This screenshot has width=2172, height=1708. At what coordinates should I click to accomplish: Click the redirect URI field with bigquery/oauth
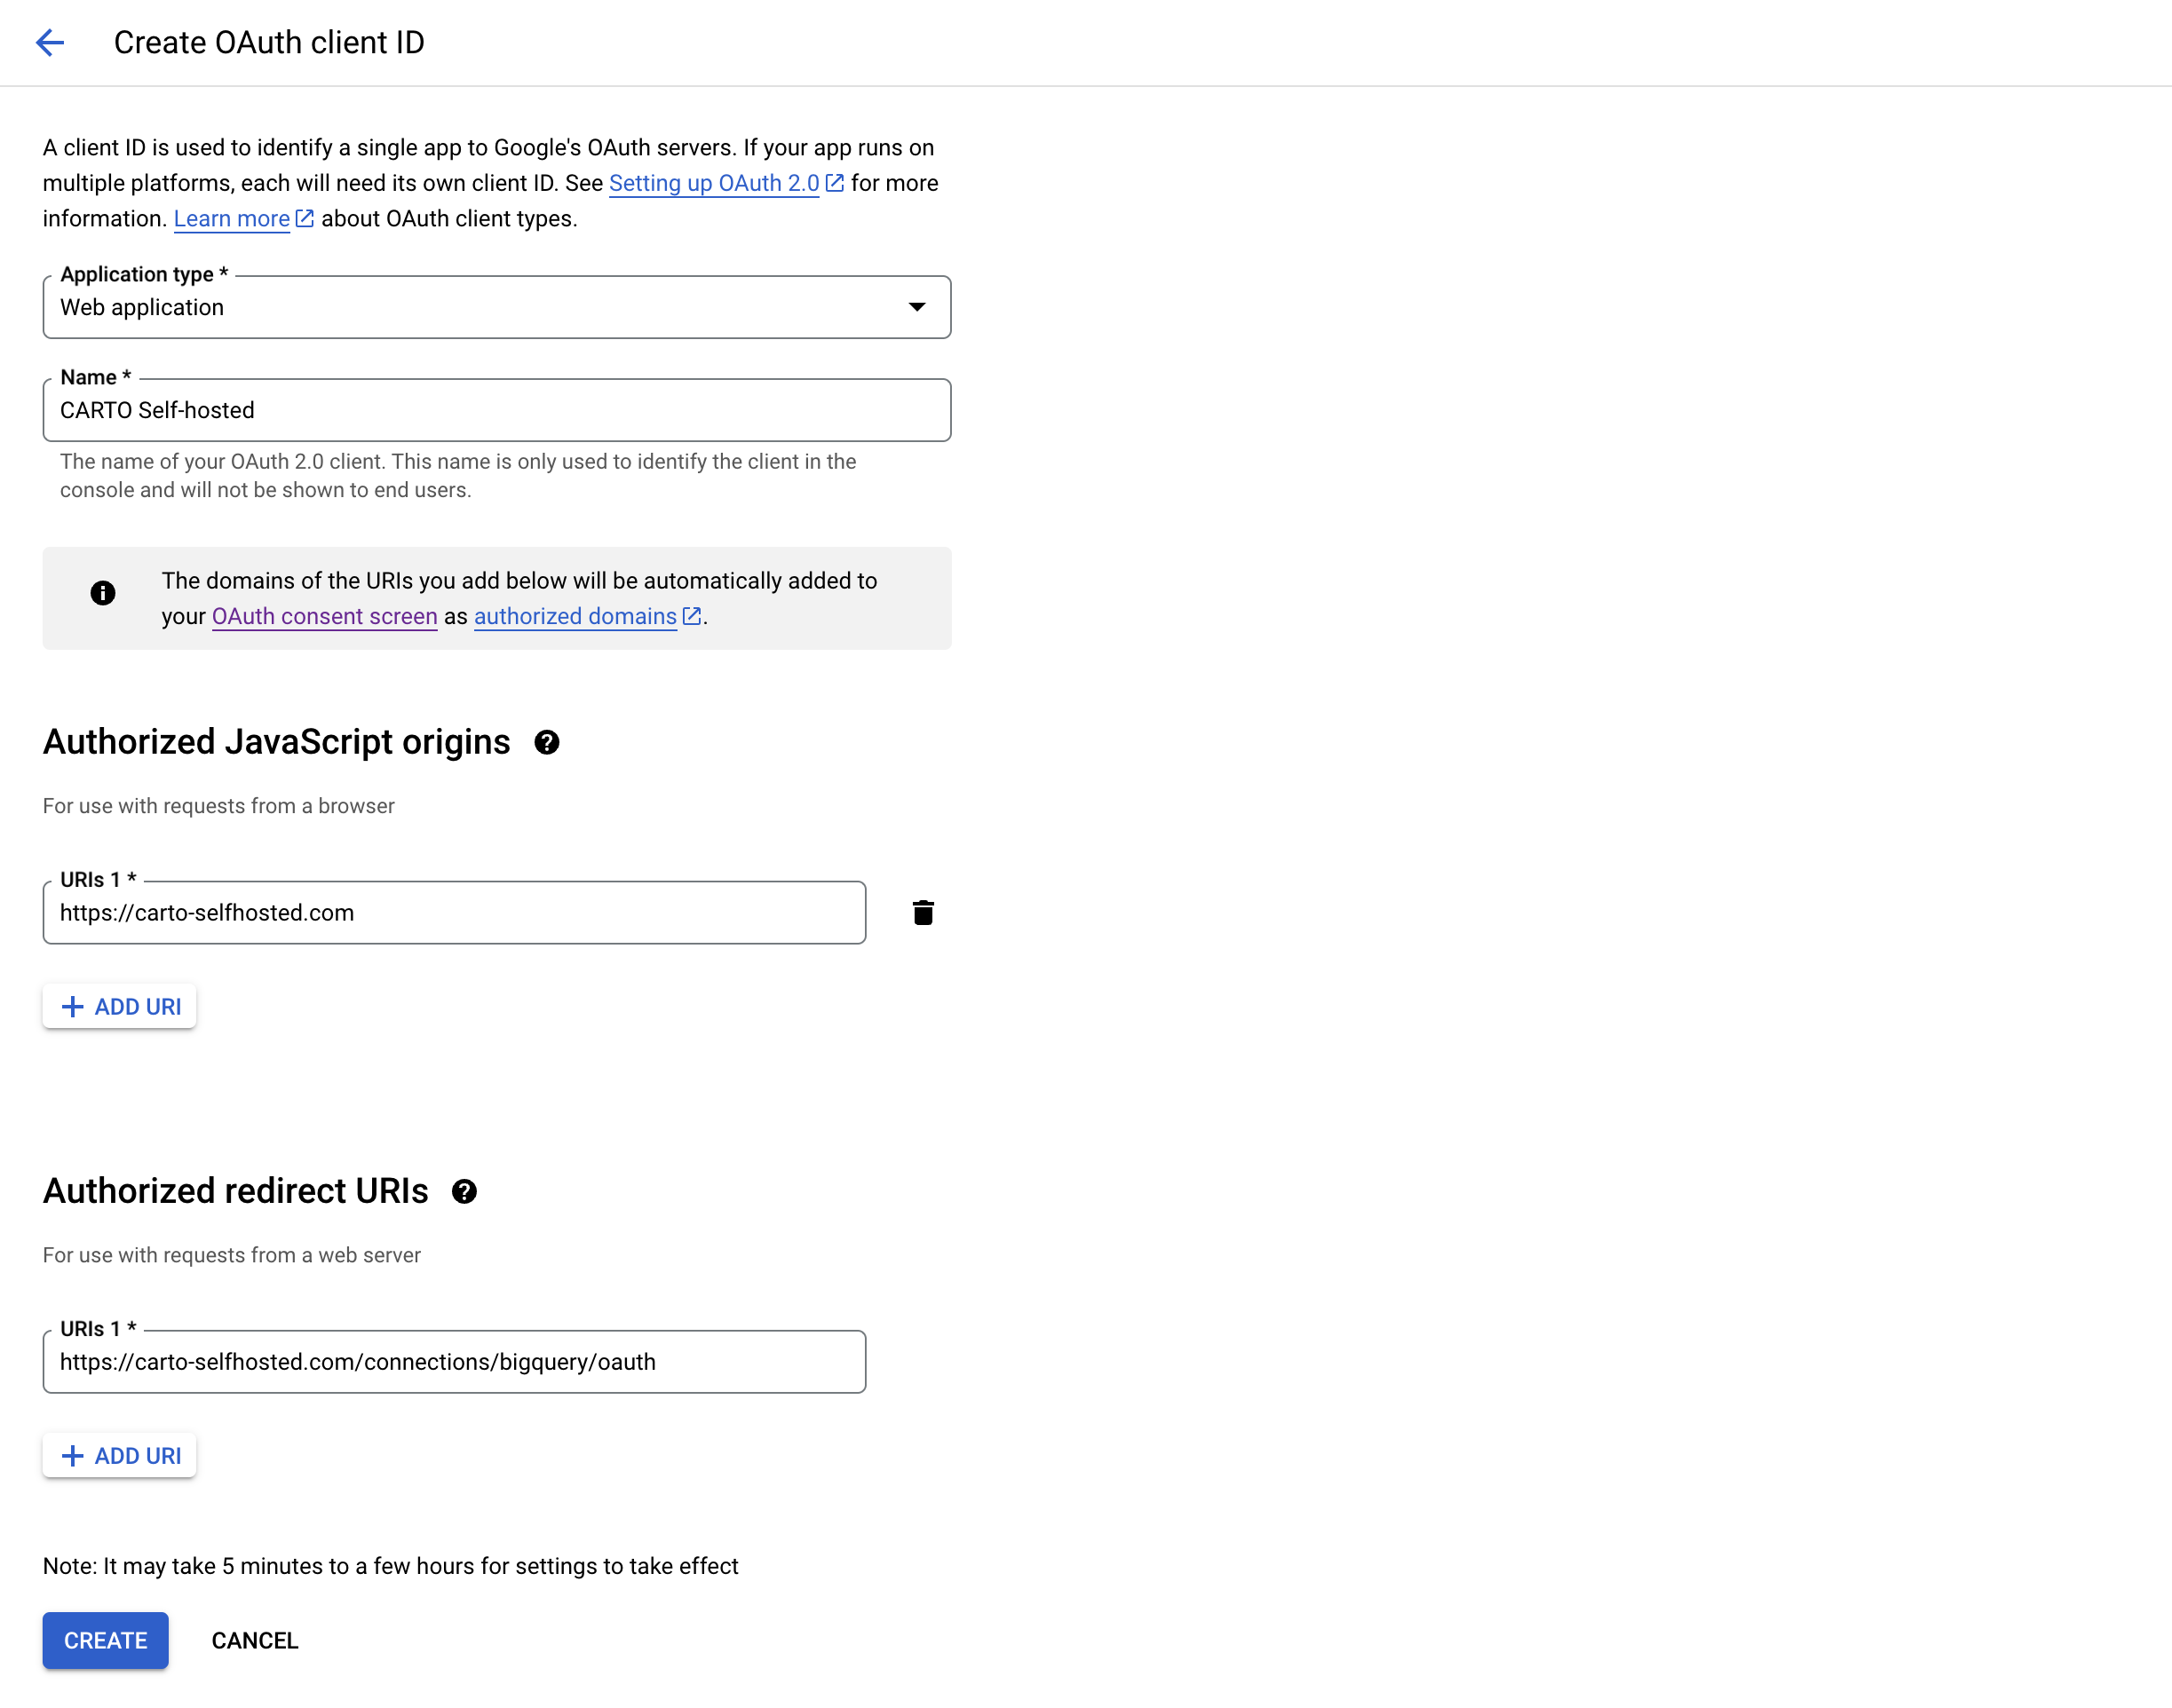pyautogui.click(x=454, y=1361)
